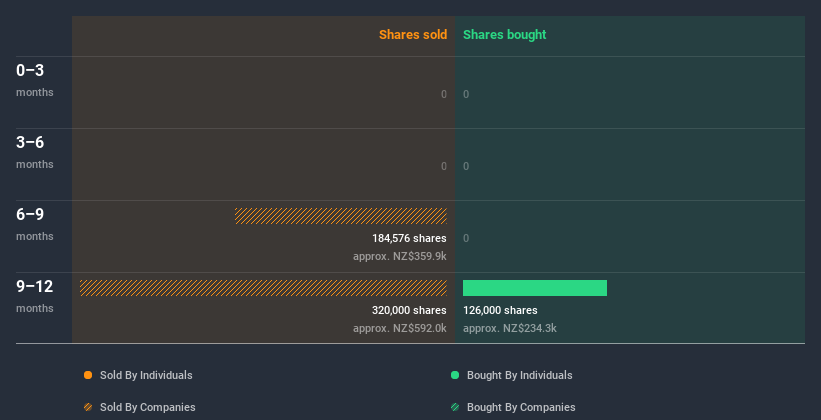
Task: Click the approx. NZ$234.3k amount
Action: click(x=509, y=328)
